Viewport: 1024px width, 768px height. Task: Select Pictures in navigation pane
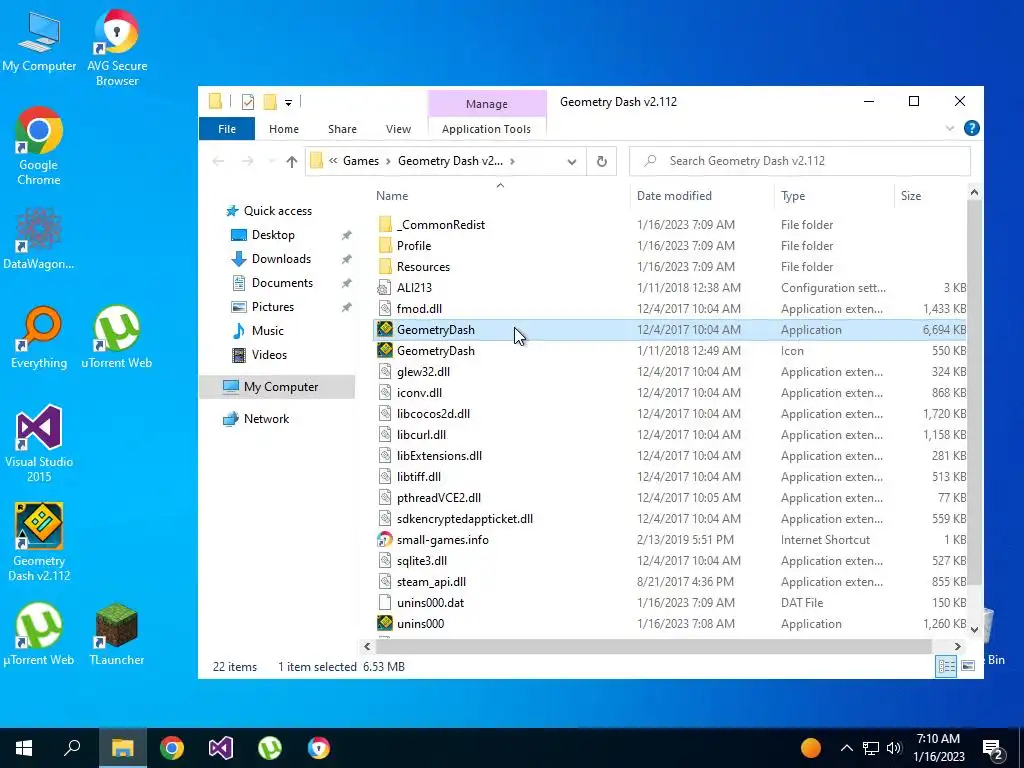click(x=272, y=307)
